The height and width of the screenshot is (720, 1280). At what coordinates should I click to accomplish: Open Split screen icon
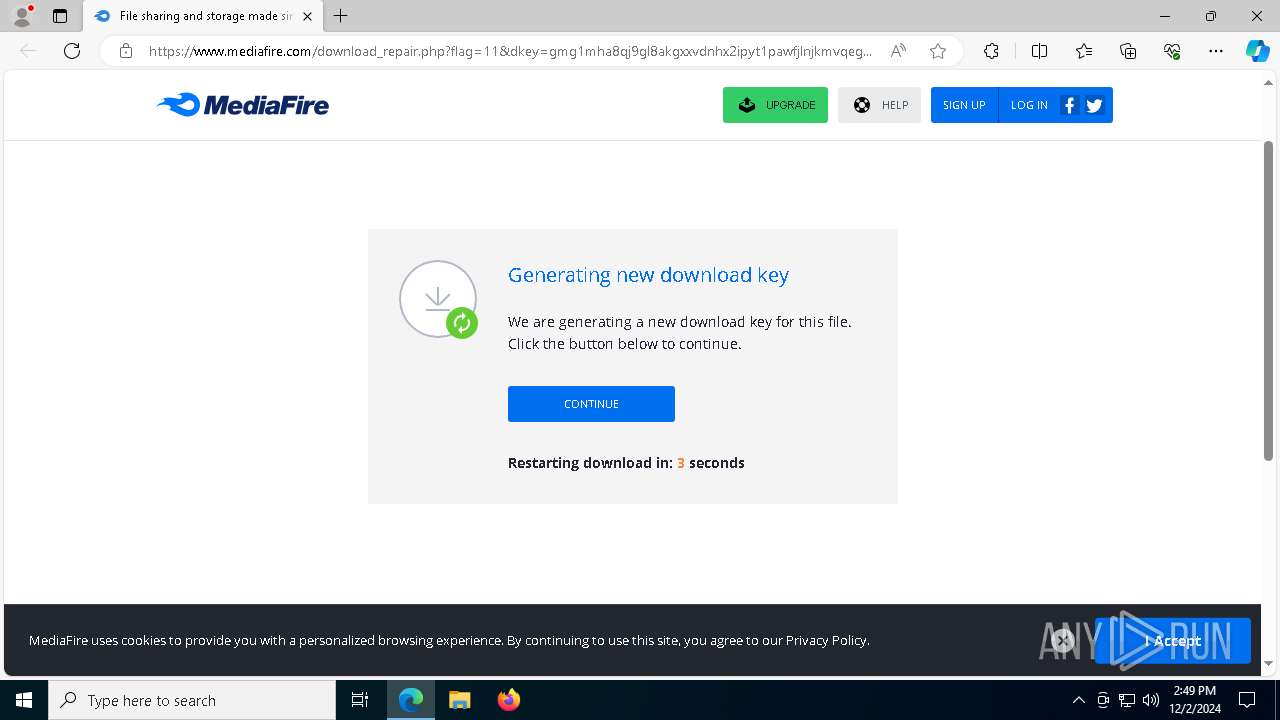pyautogui.click(x=1039, y=51)
